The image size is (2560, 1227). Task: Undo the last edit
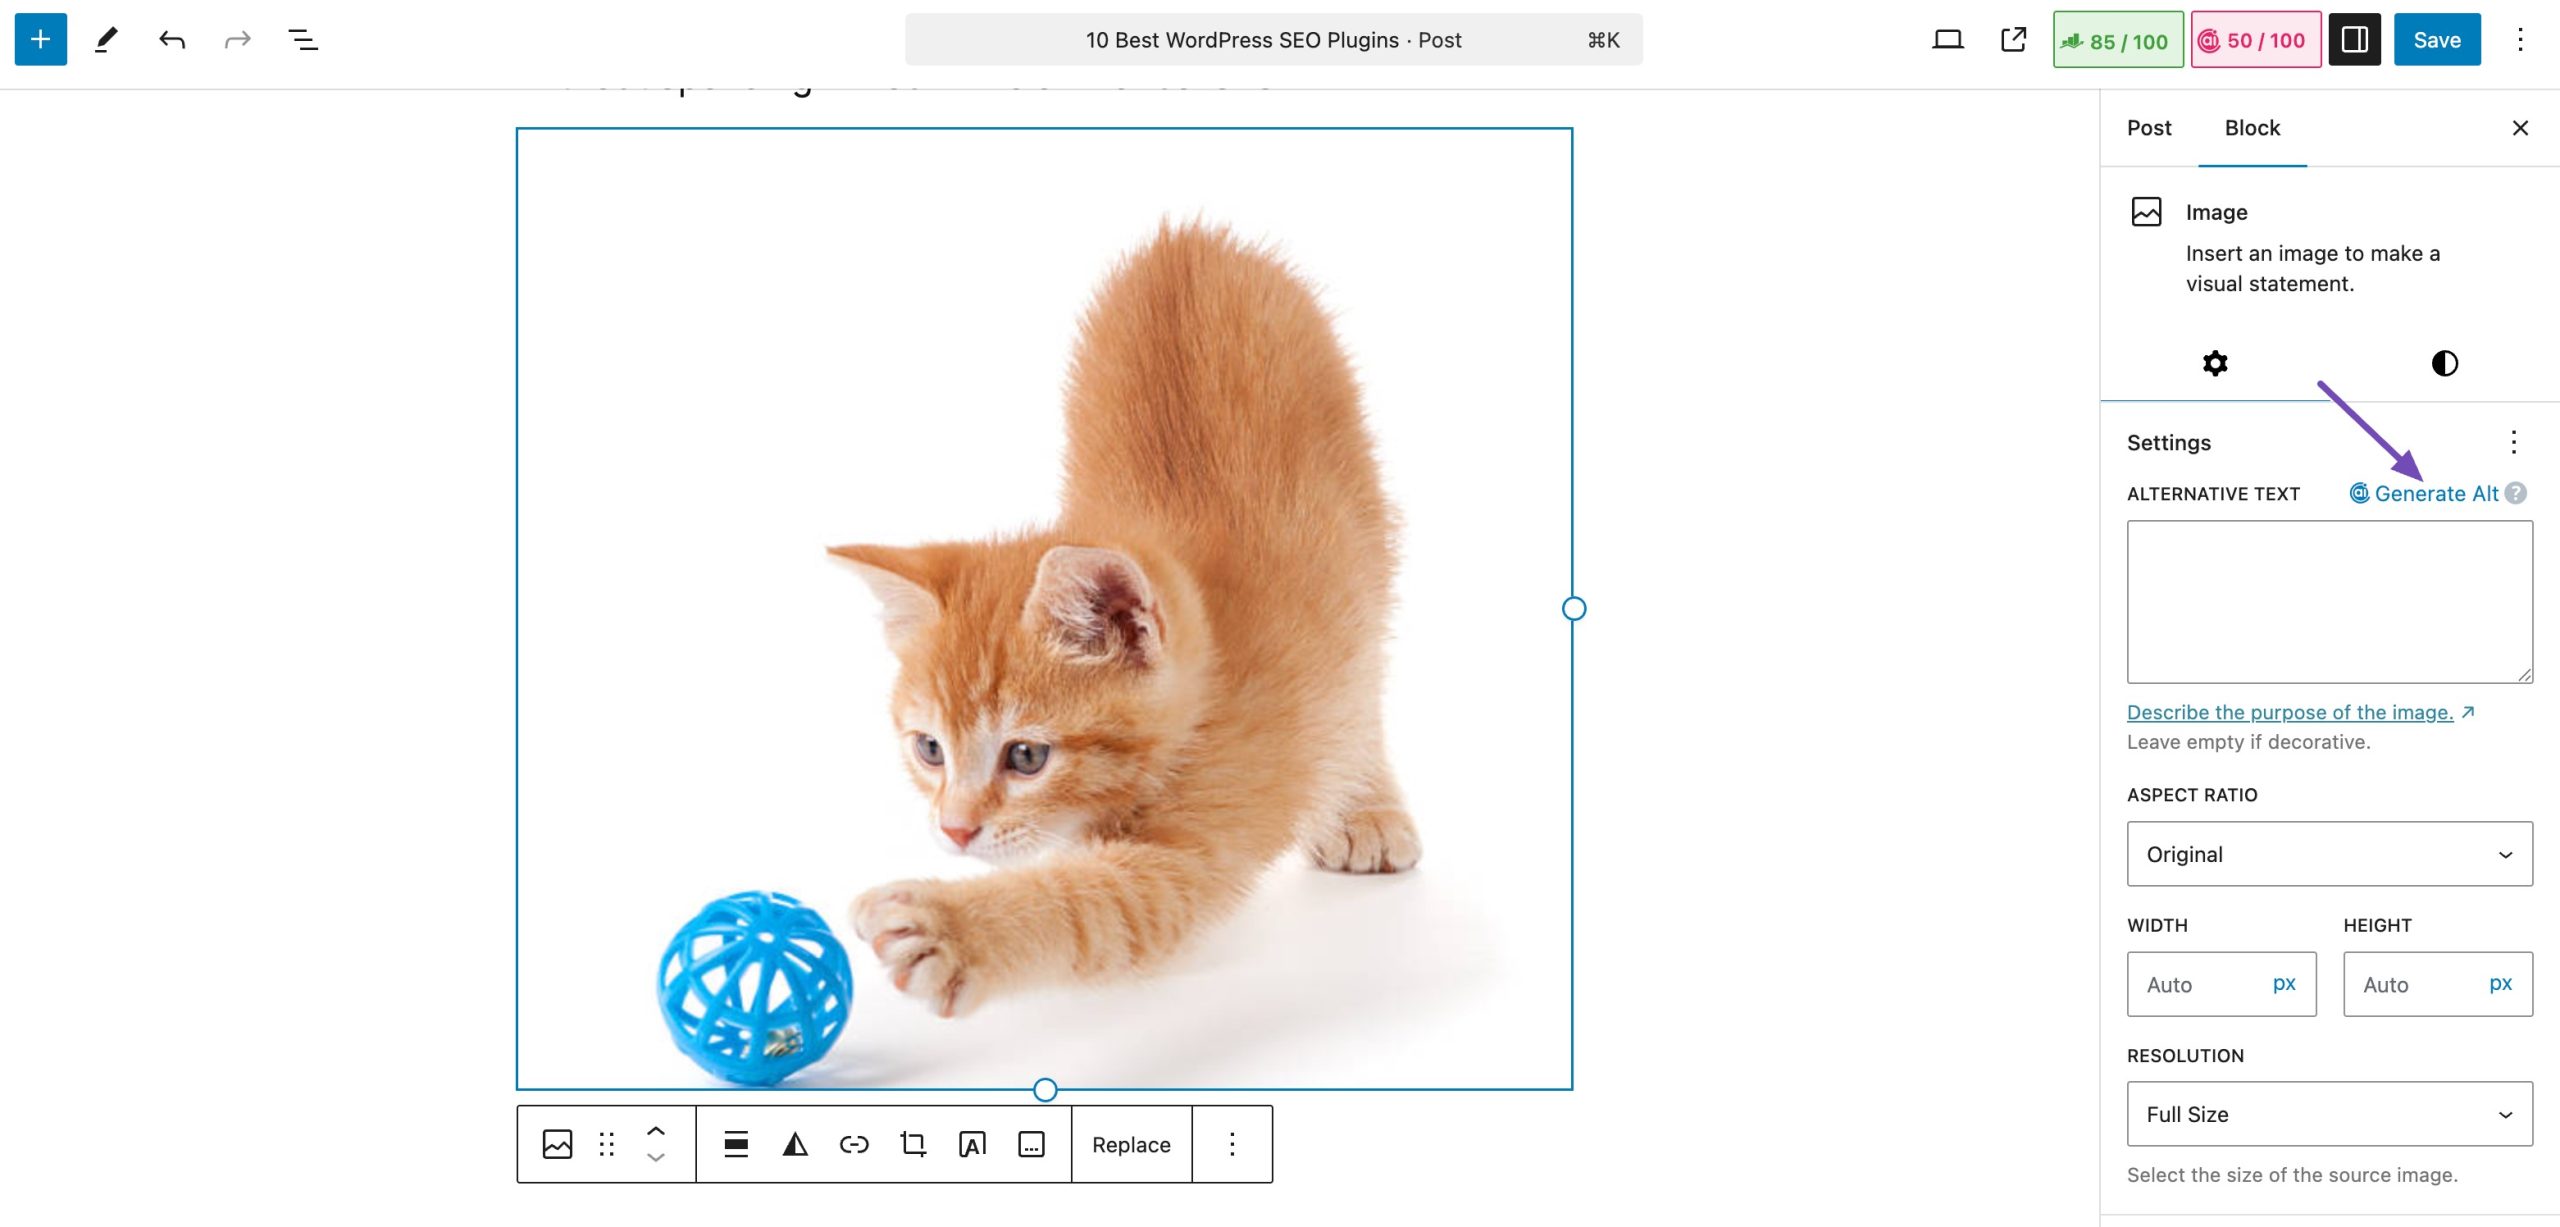172,40
